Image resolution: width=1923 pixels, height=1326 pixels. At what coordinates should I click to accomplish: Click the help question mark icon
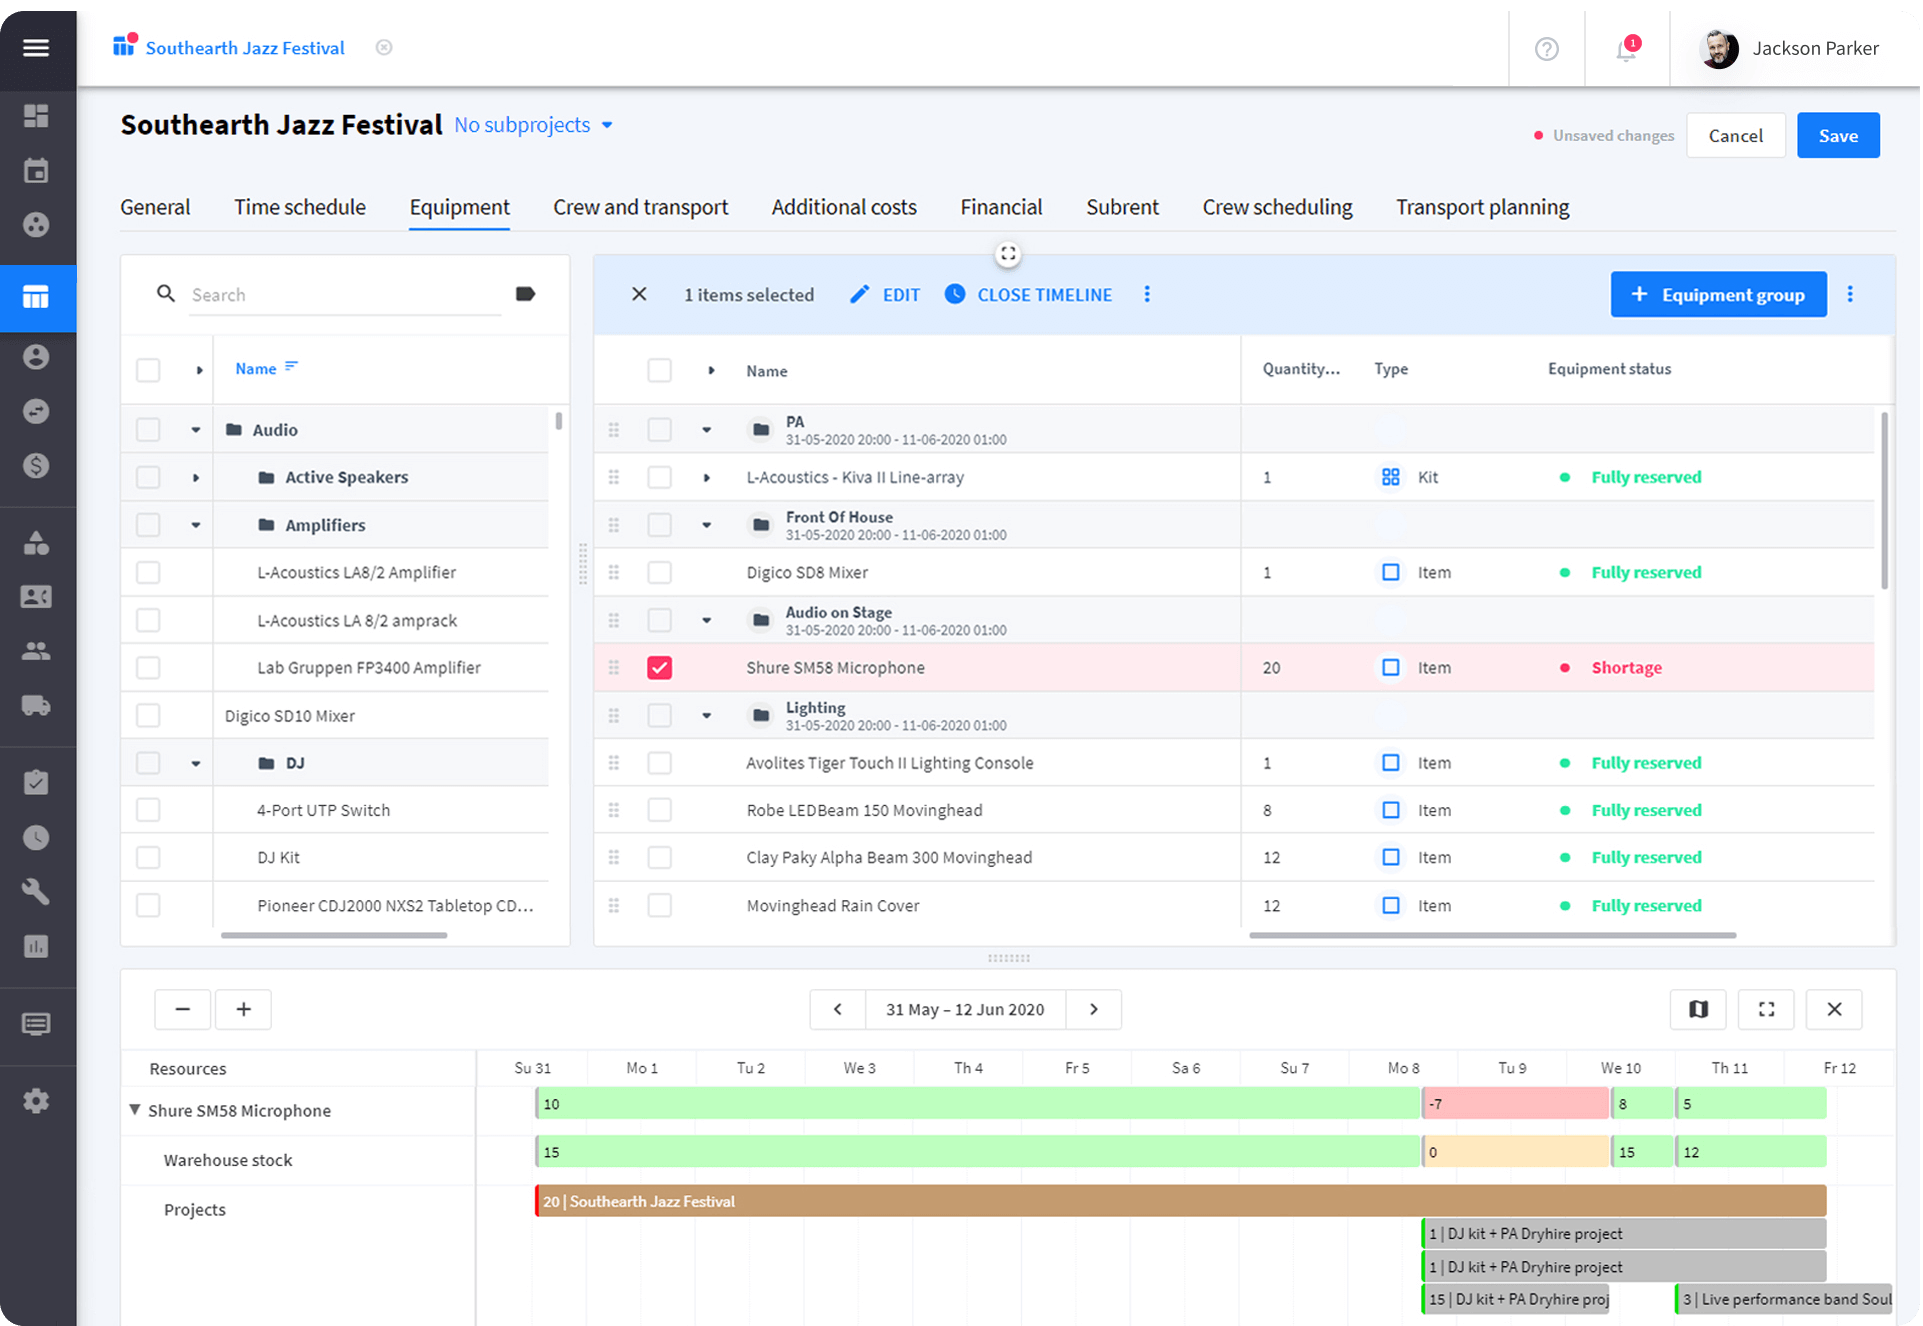1546,49
